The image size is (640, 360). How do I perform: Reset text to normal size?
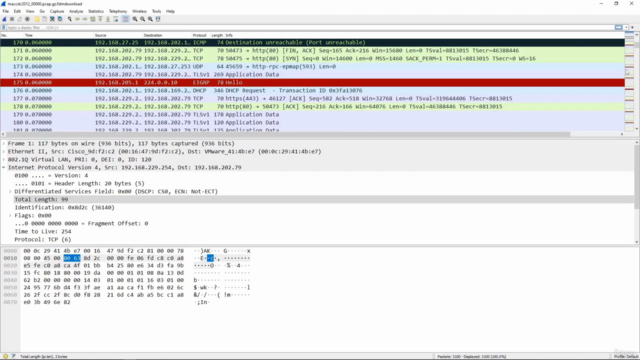tap(150, 19)
